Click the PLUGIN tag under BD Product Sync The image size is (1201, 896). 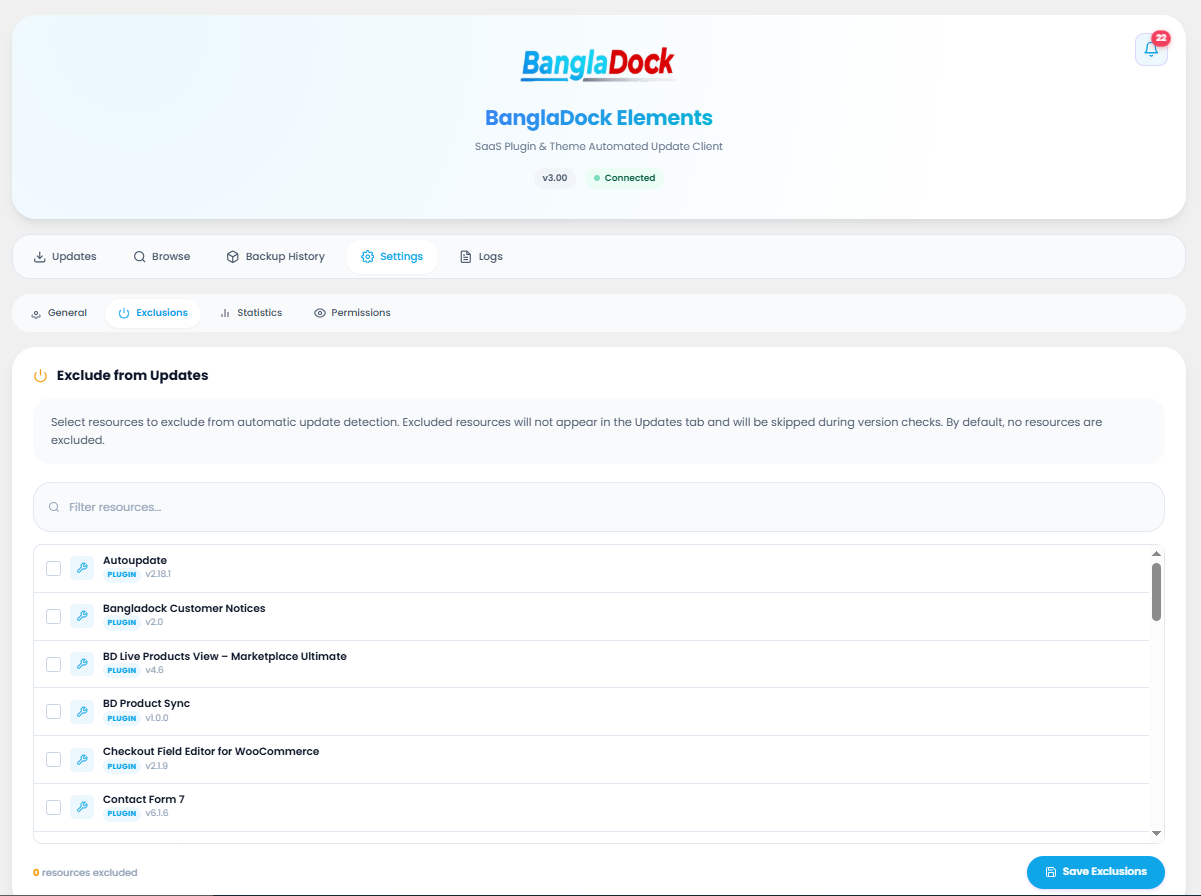click(122, 718)
